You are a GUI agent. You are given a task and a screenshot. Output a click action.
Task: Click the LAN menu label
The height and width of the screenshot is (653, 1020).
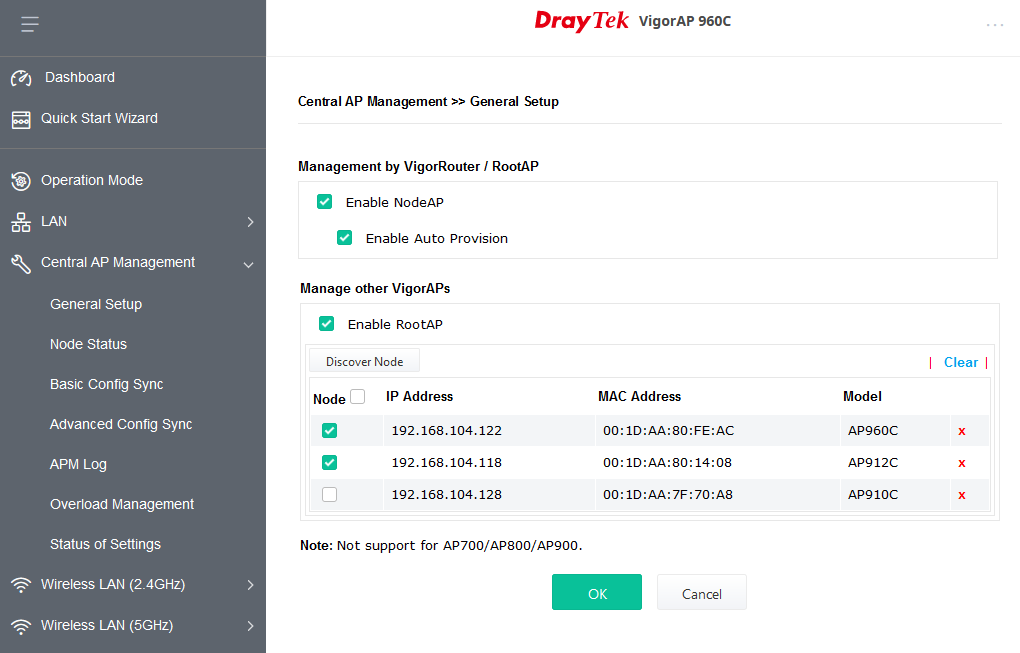point(54,221)
